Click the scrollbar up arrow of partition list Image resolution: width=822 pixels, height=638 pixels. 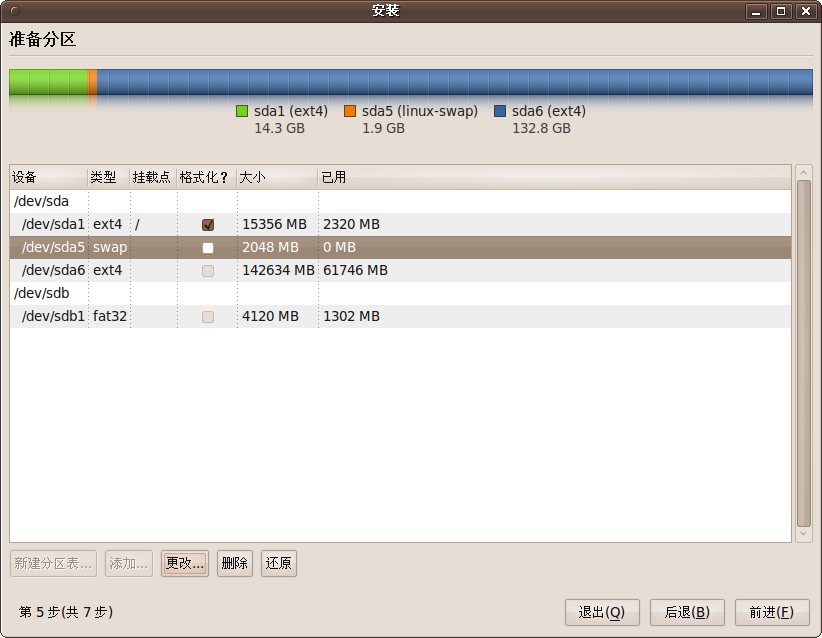point(804,172)
